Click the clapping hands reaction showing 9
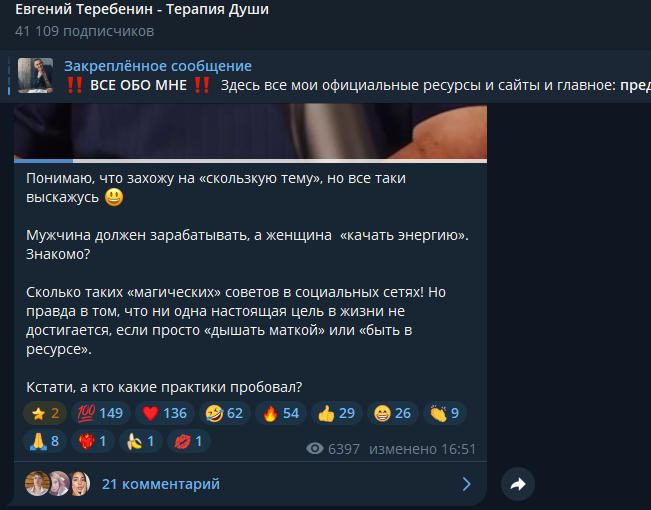The image size is (651, 510). click(x=445, y=413)
